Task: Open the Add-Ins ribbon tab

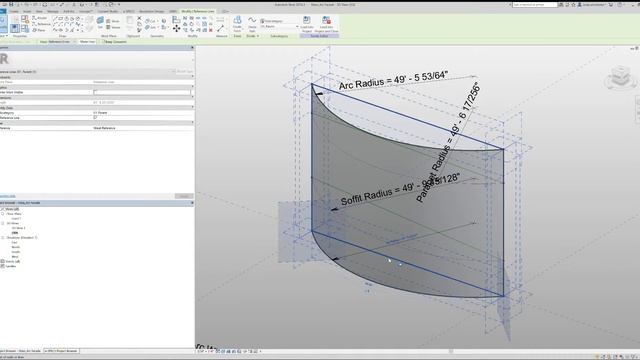Action: [69, 11]
